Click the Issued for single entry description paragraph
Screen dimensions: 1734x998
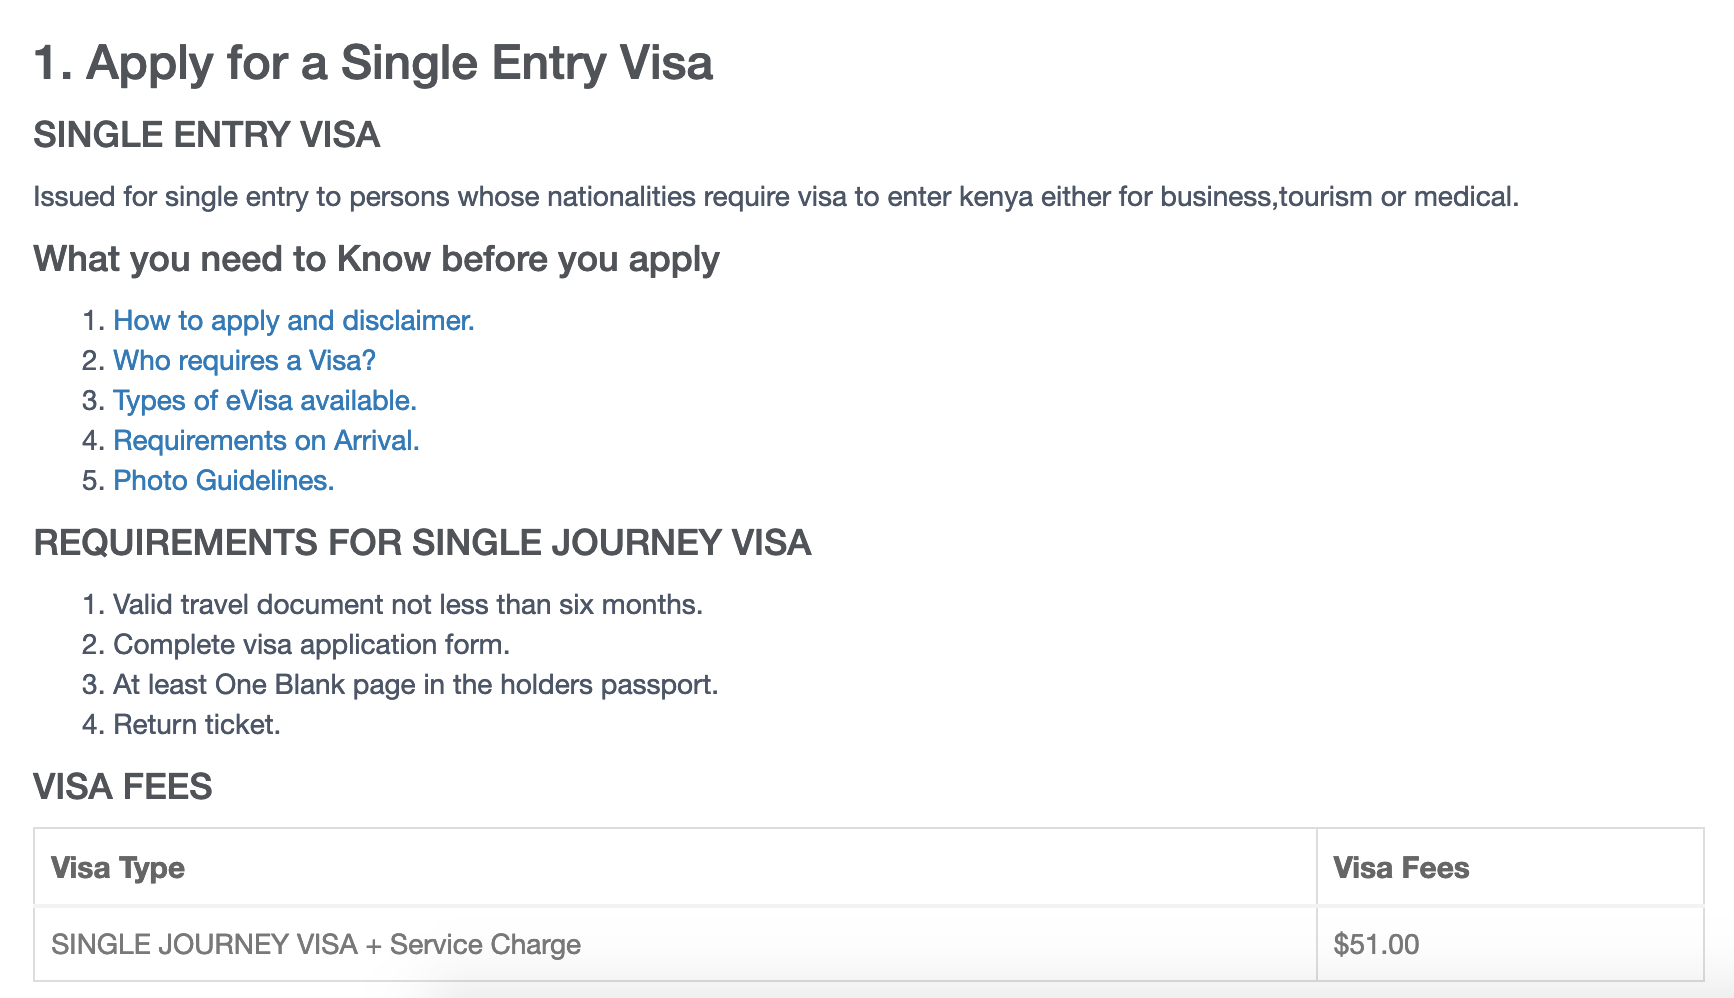pyautogui.click(x=776, y=197)
